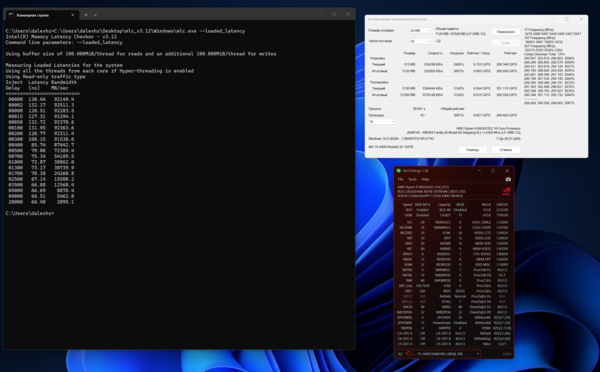Viewport: 600px width, 372px height.
Task: Click the MEM VDD voltage value
Action: coord(502,243)
